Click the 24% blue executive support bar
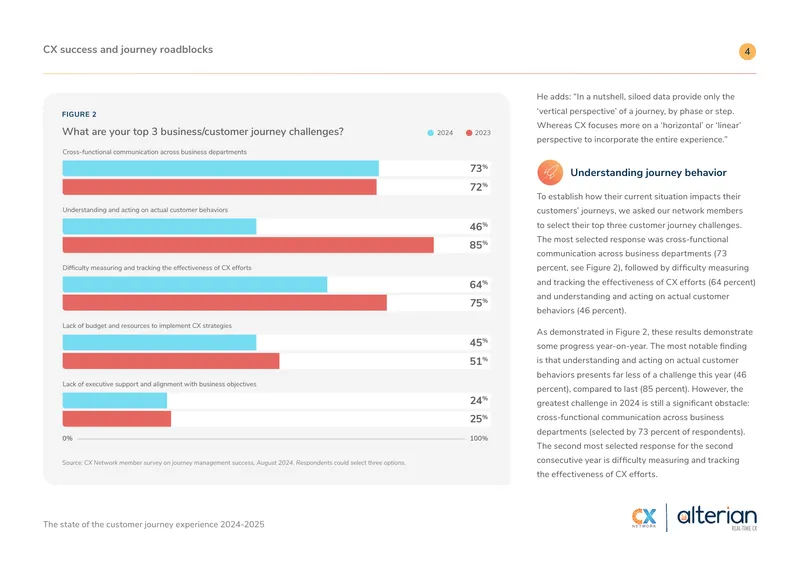This screenshot has width=800, height=566. pos(115,401)
